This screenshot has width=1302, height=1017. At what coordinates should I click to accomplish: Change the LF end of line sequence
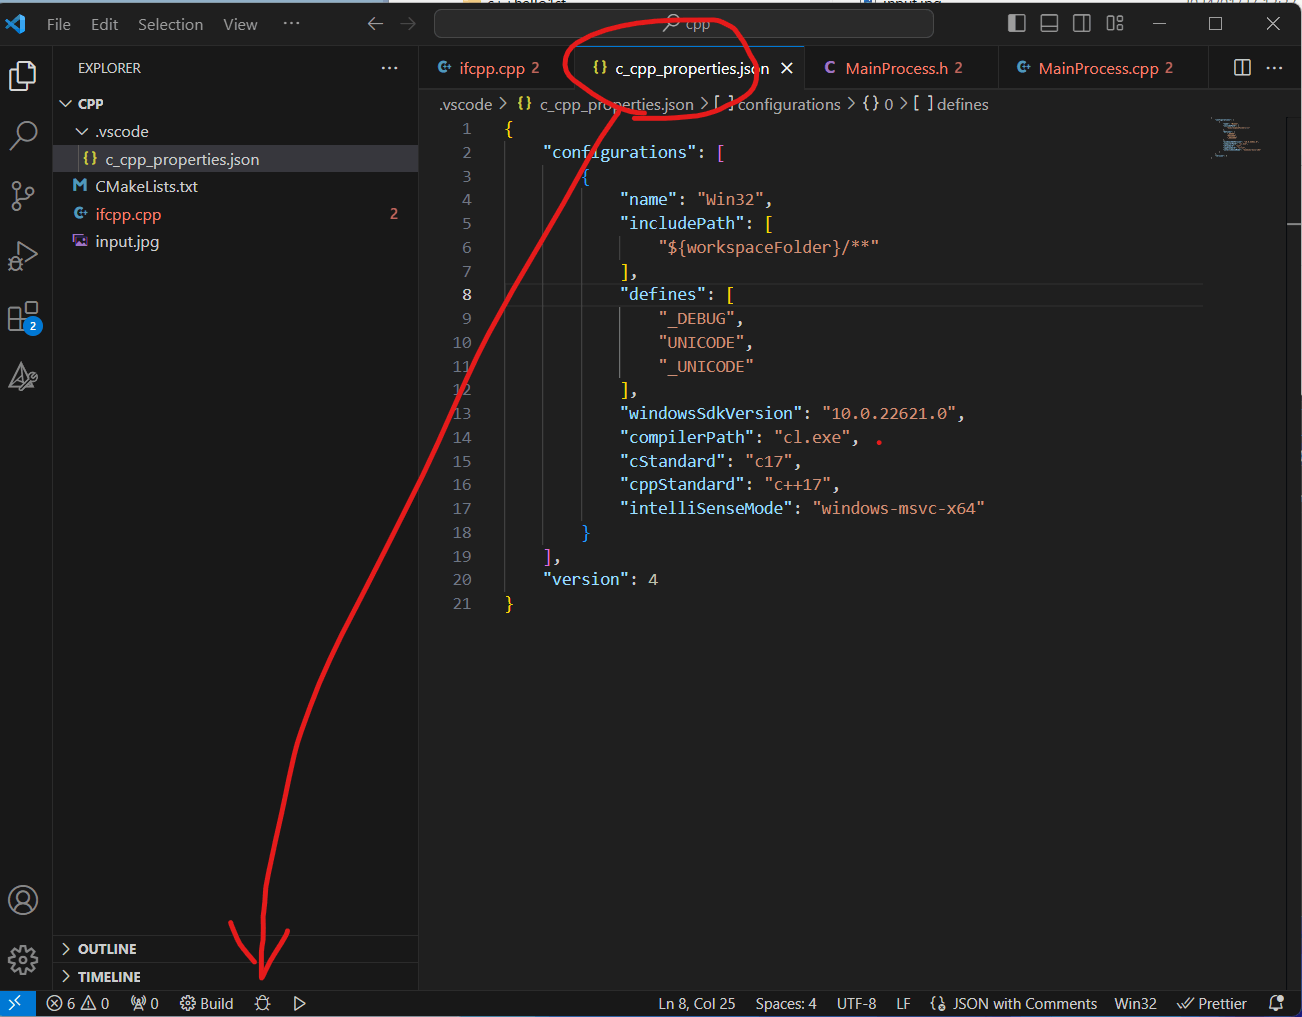[x=903, y=1003]
